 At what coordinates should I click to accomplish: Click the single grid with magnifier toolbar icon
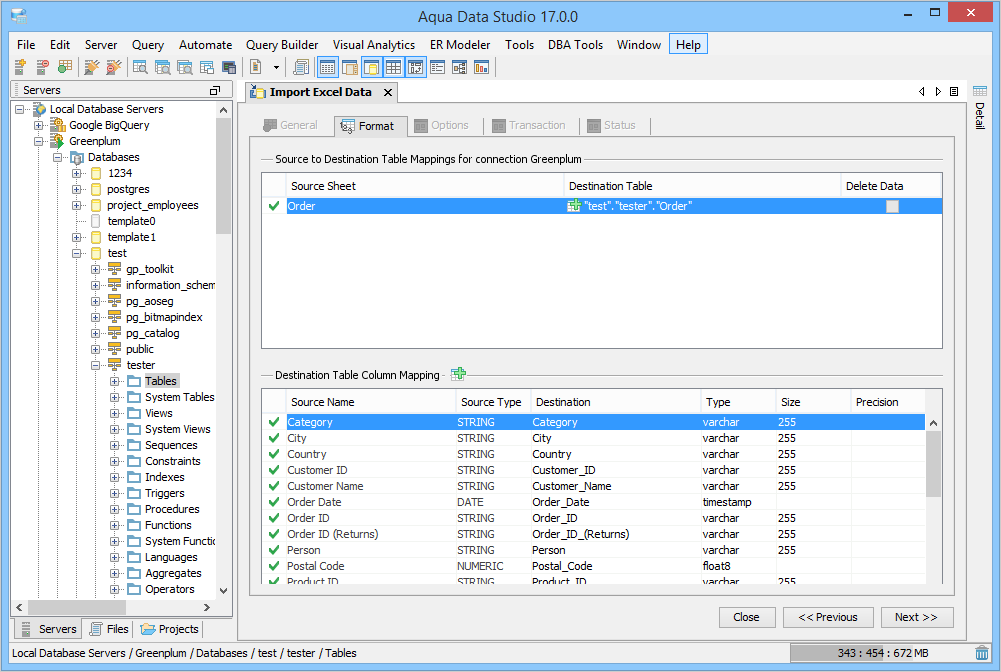(140, 66)
